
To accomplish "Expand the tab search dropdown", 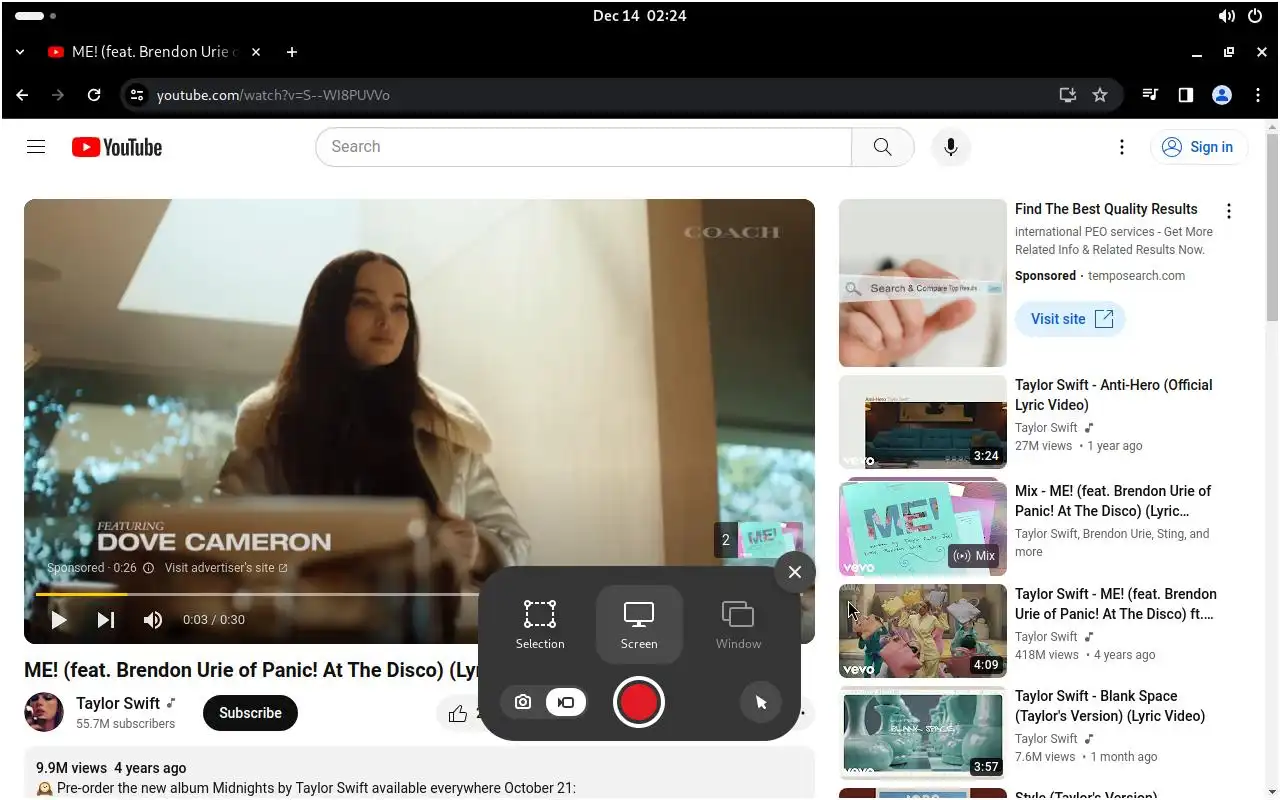I will pos(20,52).
